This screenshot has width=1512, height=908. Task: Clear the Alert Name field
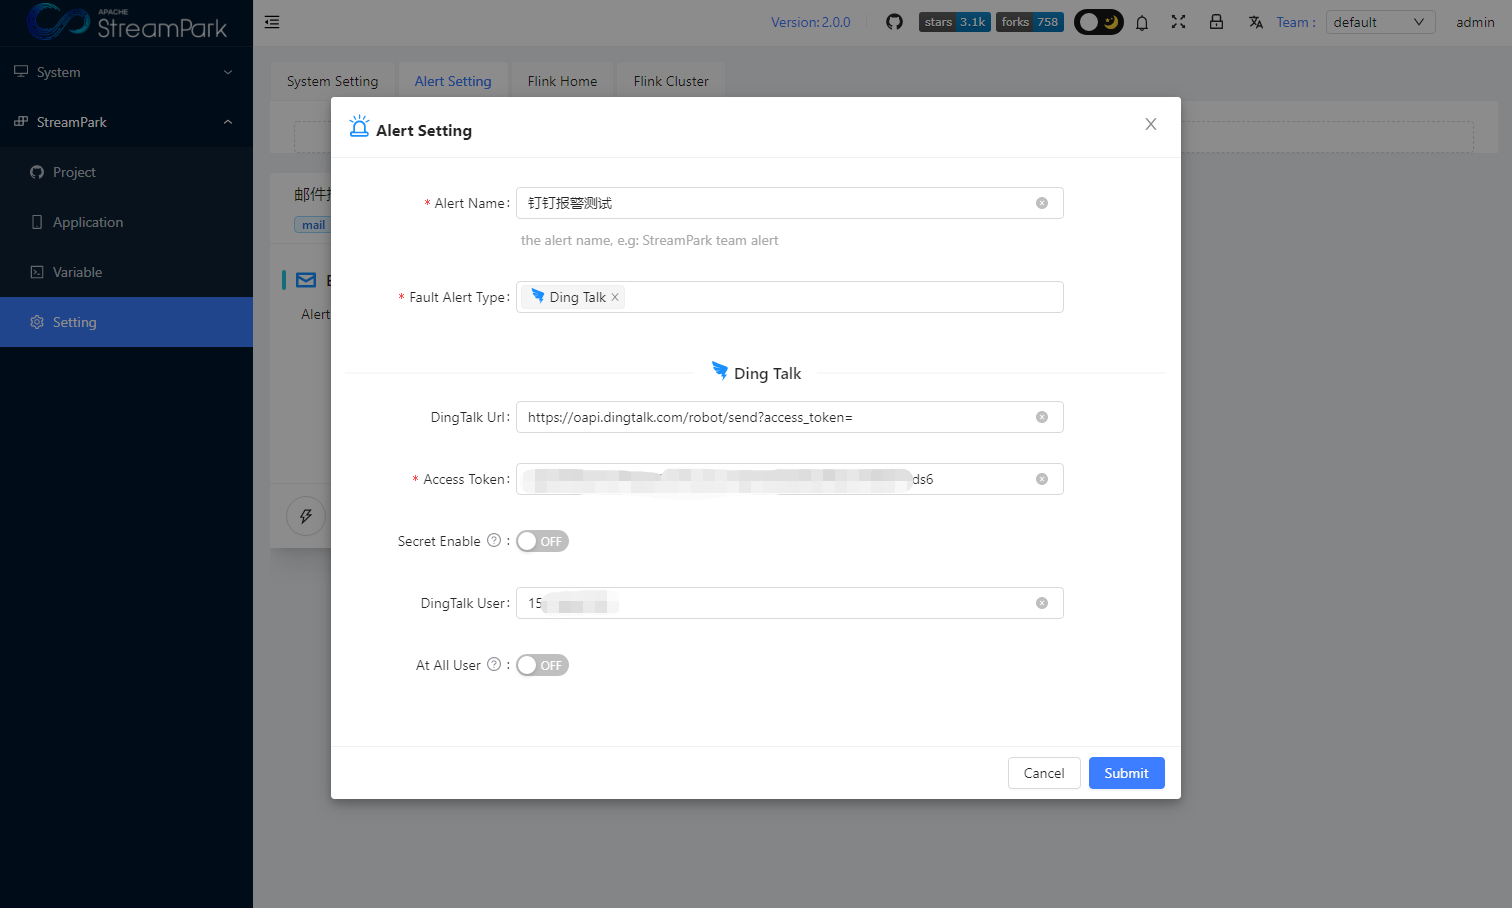1042,203
